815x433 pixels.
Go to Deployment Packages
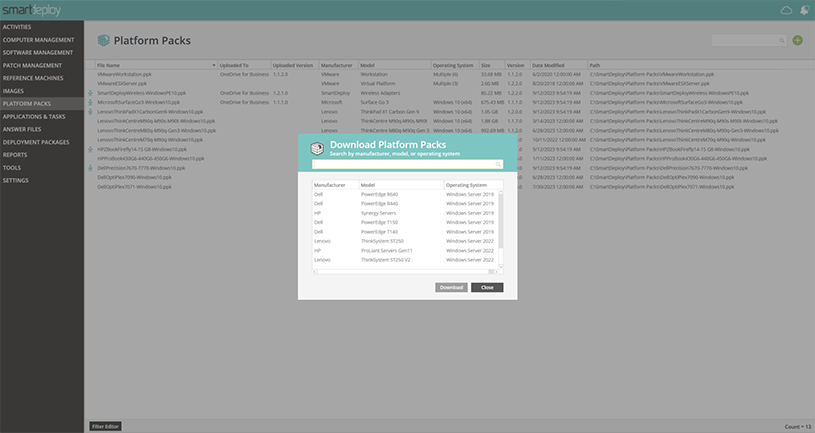point(36,142)
